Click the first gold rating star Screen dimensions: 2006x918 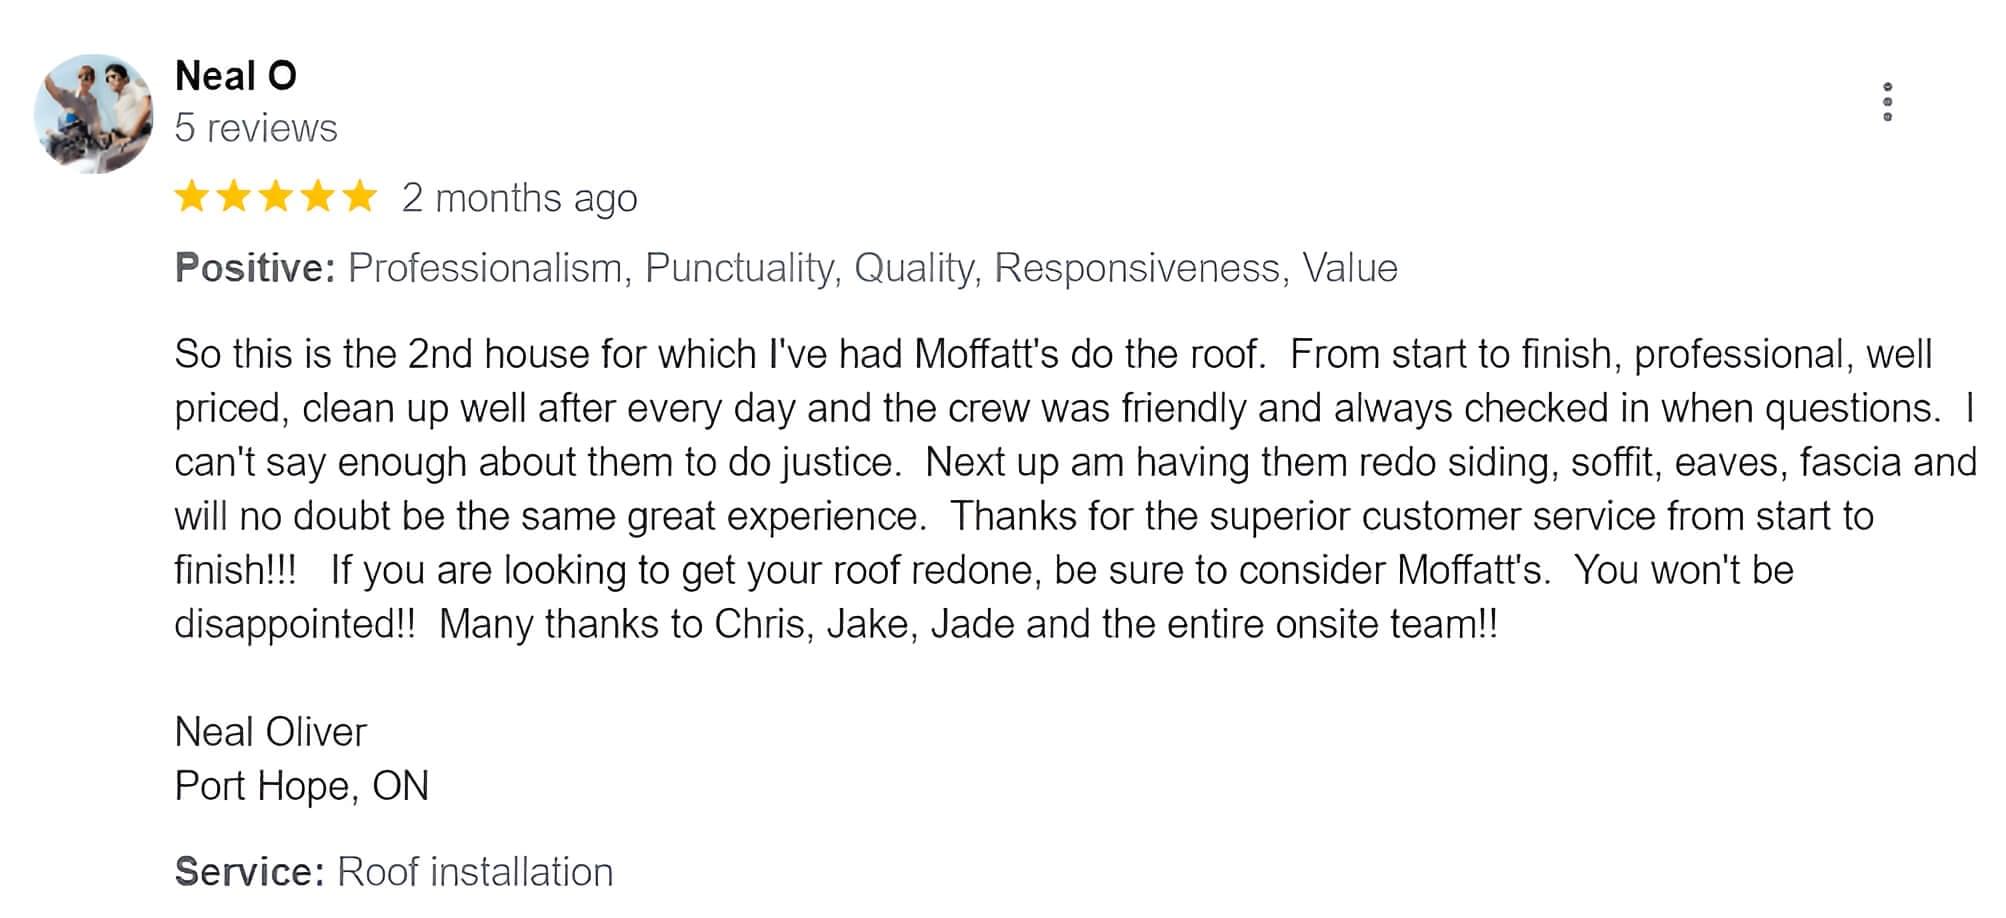191,197
